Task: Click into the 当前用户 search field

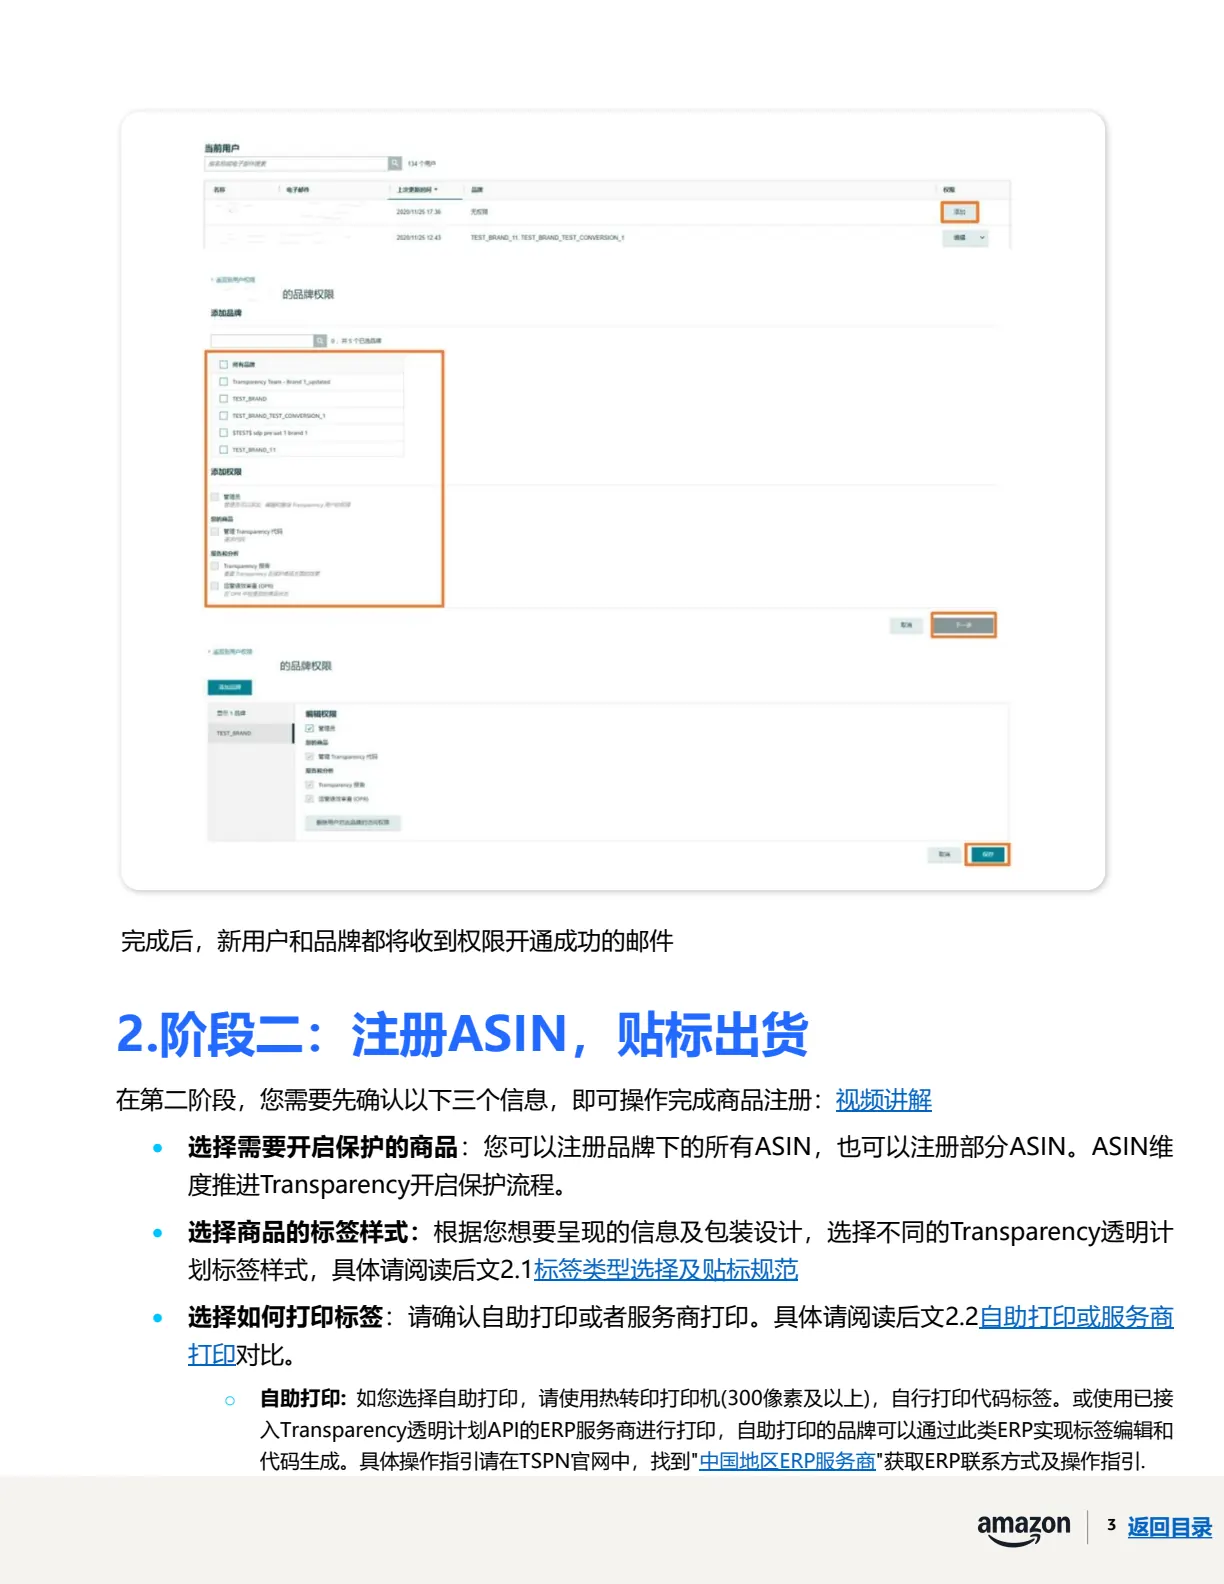Action: coord(296,163)
